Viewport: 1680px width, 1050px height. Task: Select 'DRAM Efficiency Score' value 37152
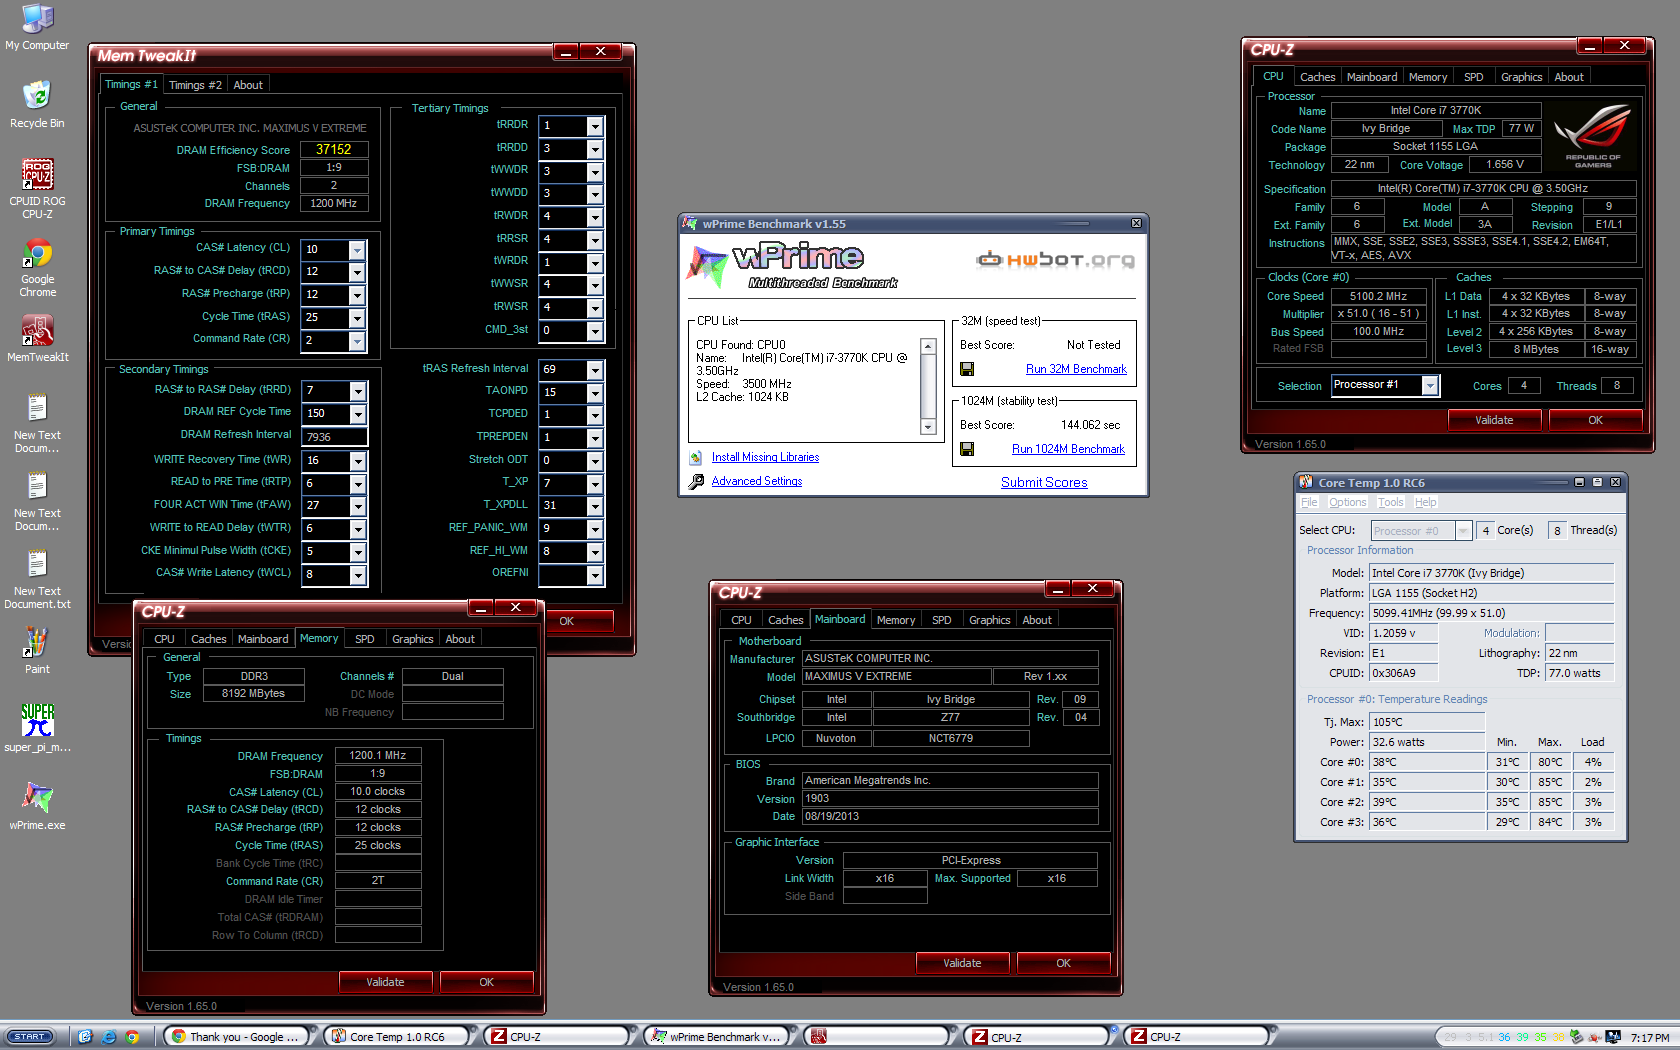click(x=334, y=149)
